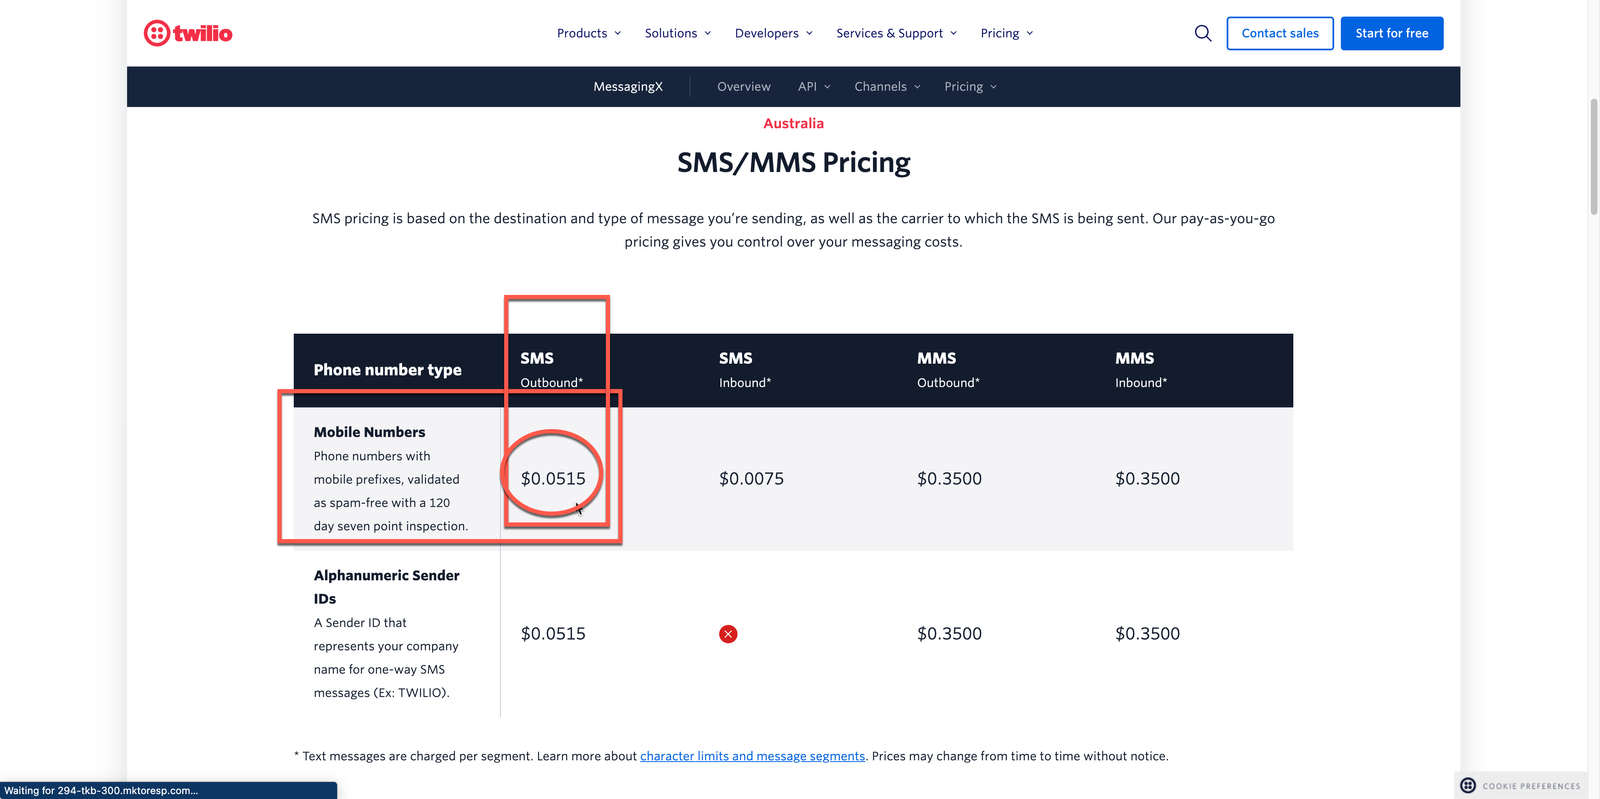The width and height of the screenshot is (1600, 799).
Task: Go to the Overview tab
Action: (x=744, y=87)
